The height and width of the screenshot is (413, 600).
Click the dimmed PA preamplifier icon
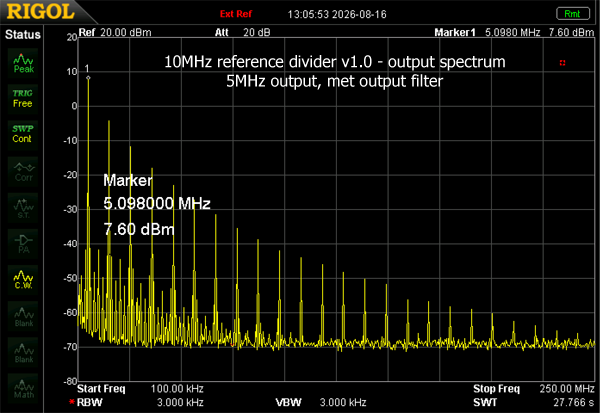[x=24, y=244]
